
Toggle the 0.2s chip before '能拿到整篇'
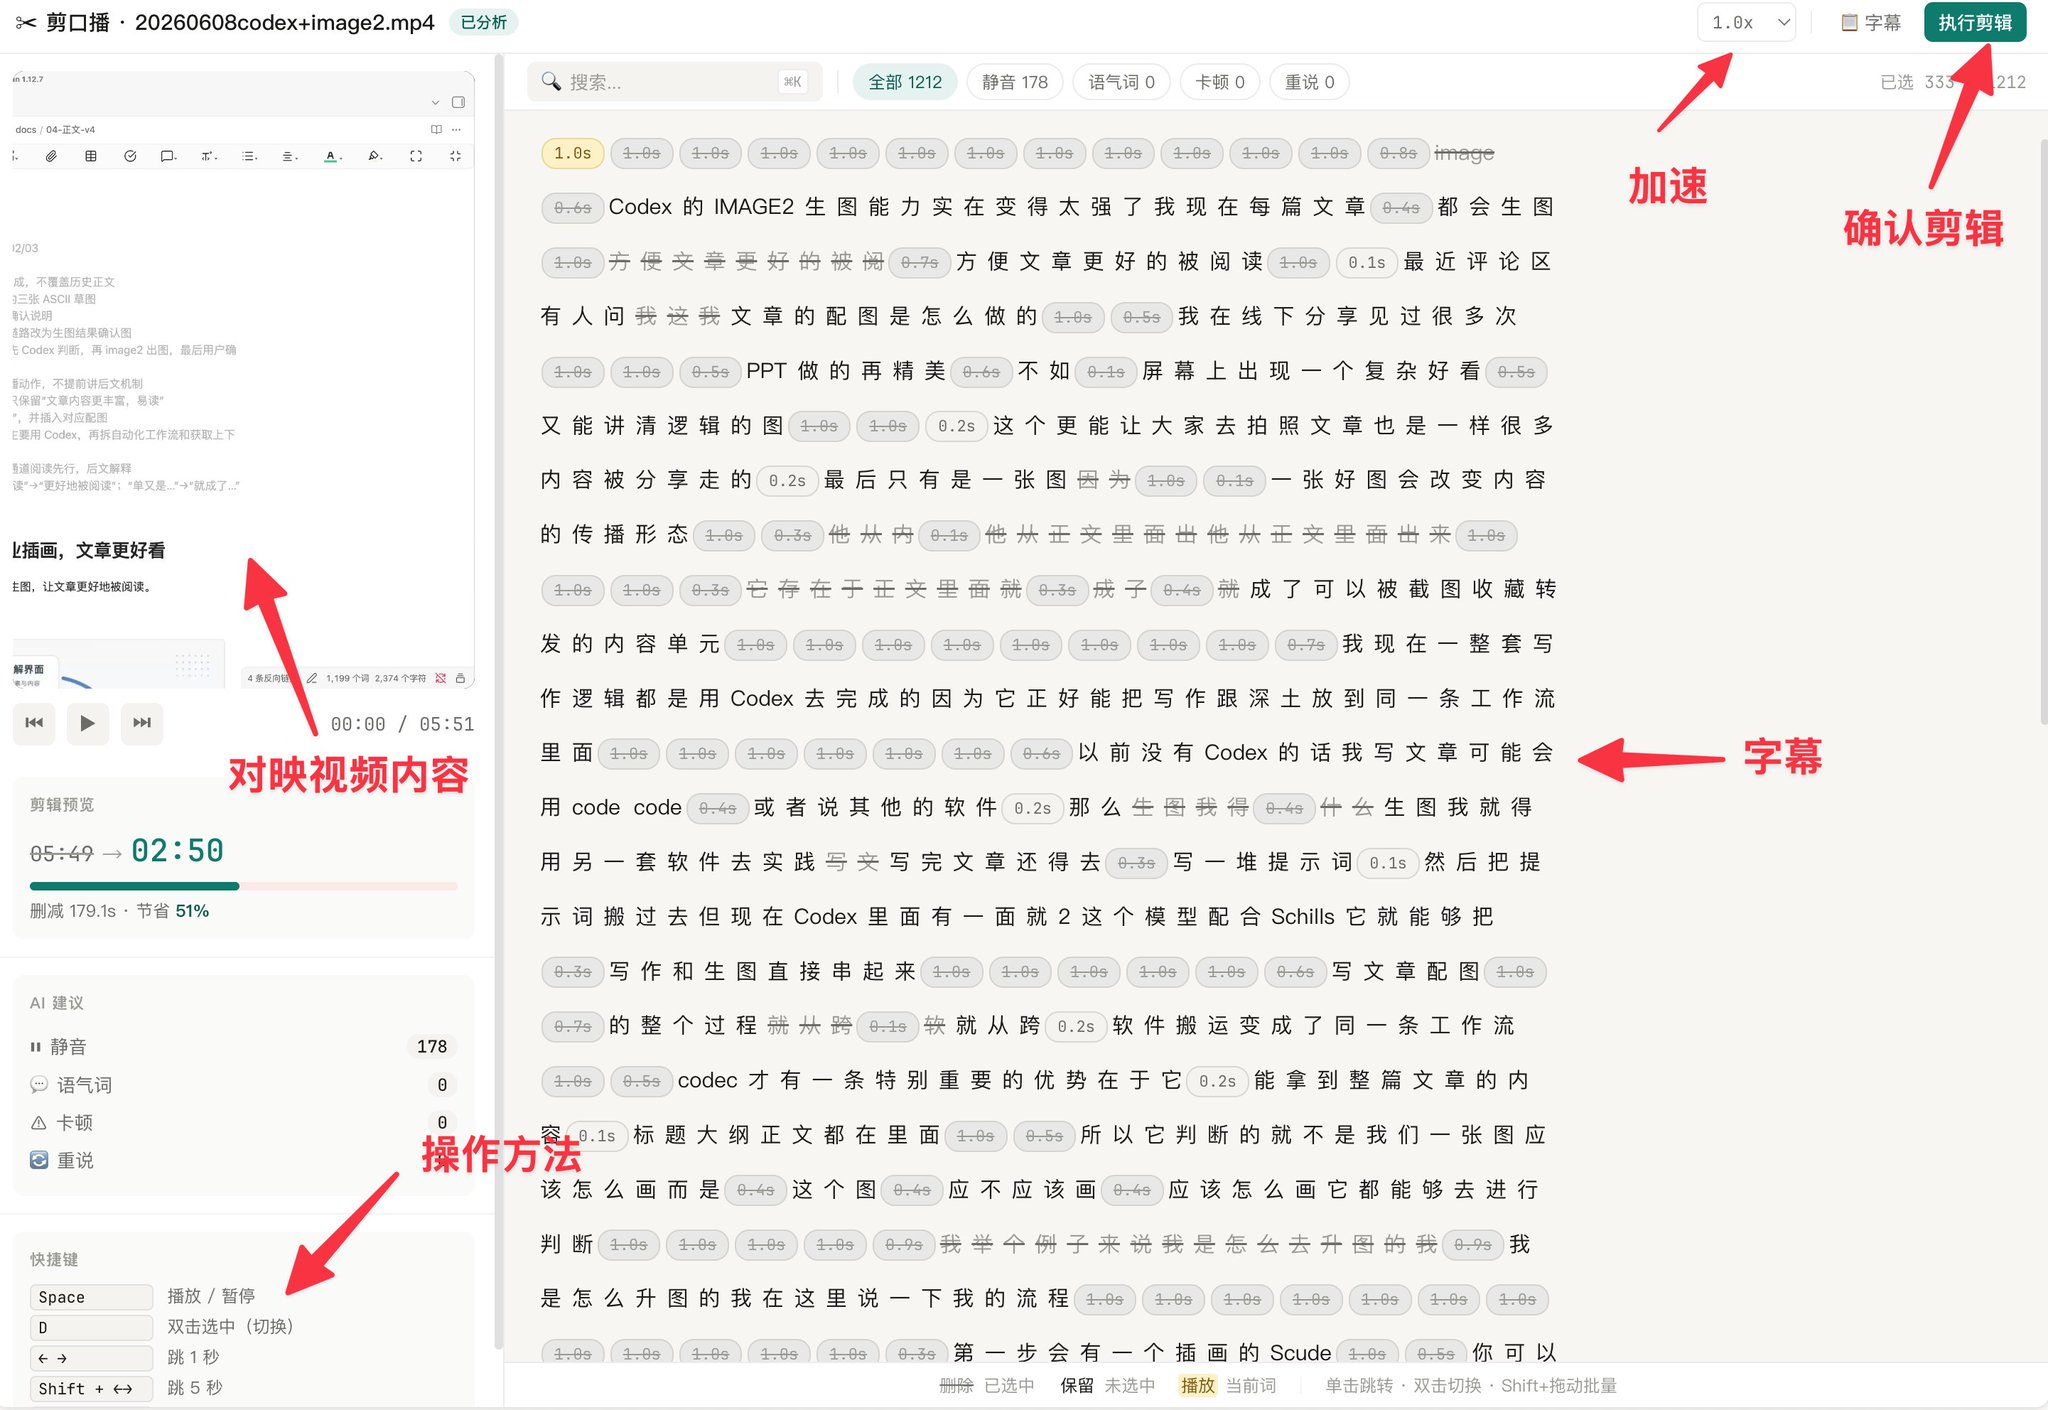click(x=1218, y=1081)
